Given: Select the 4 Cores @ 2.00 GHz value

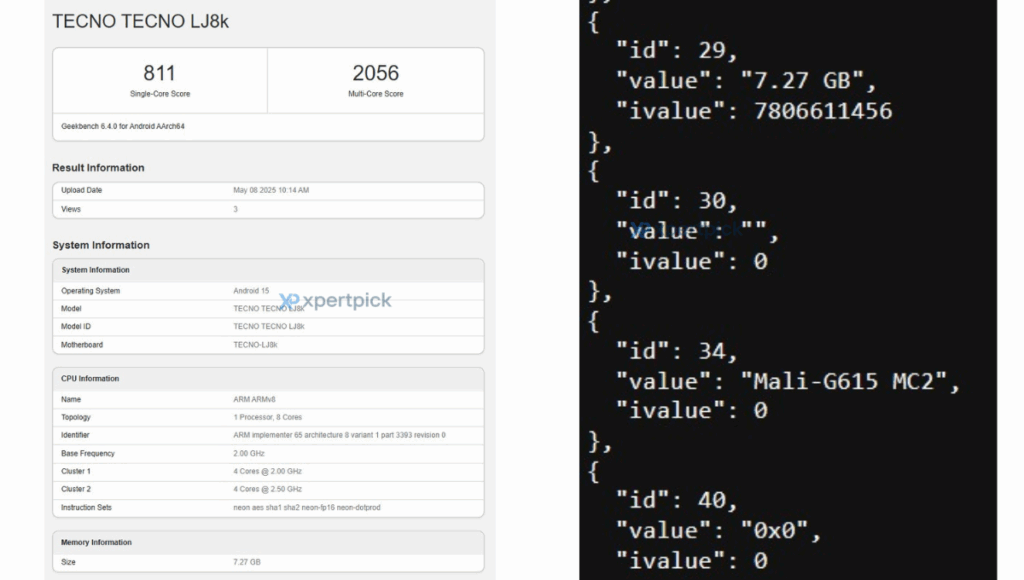Looking at the screenshot, I should 267,471.
